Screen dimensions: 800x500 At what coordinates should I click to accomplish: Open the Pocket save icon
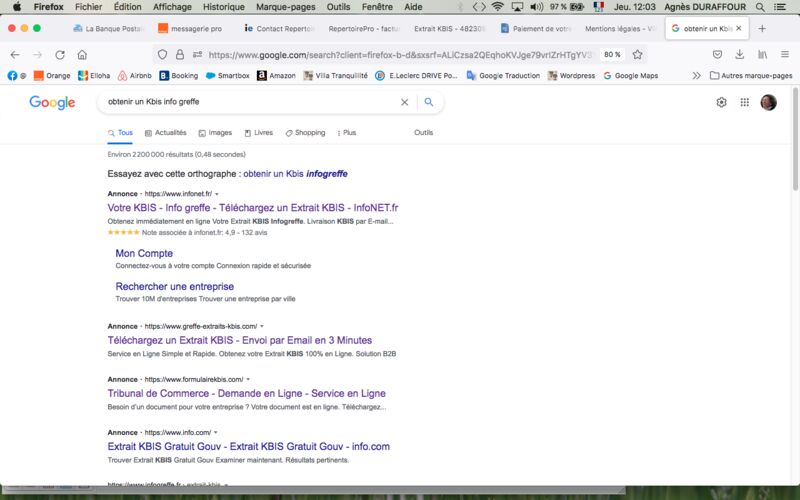[717, 55]
